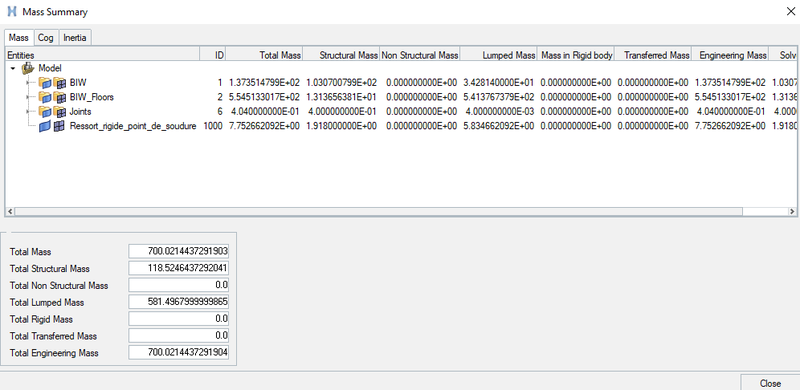Collapse the Model tree node
Viewport: 800px width, 390px height.
tap(13, 68)
